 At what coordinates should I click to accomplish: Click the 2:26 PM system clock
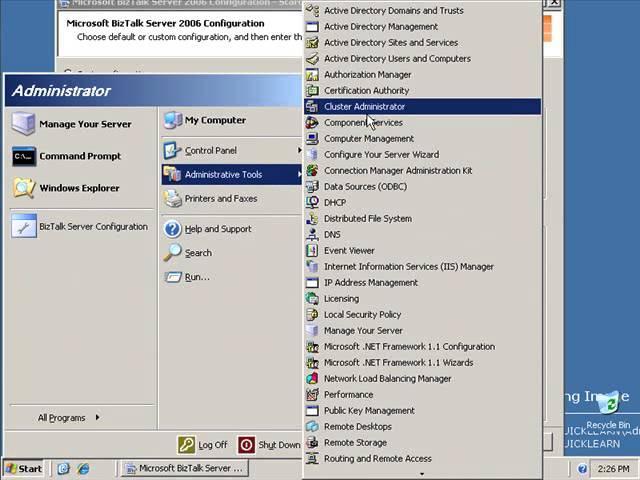pos(613,469)
